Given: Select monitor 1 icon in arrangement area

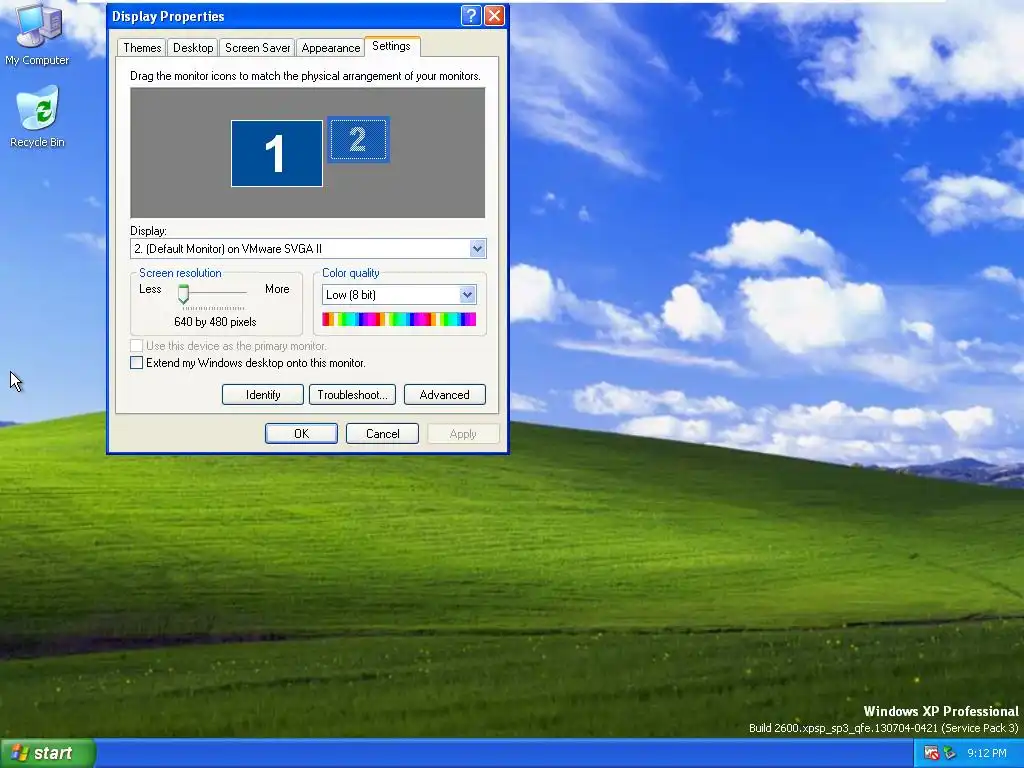Looking at the screenshot, I should point(277,153).
